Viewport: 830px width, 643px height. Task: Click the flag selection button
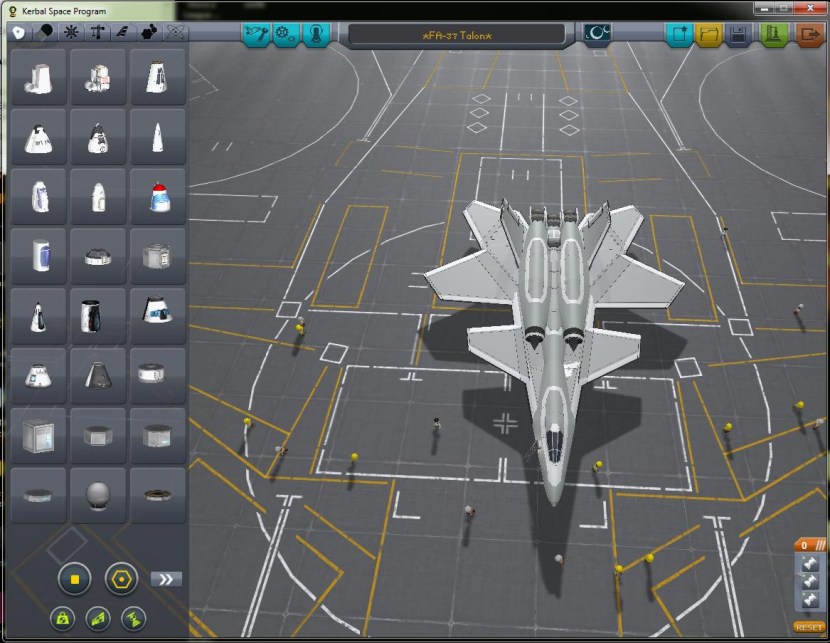(598, 34)
